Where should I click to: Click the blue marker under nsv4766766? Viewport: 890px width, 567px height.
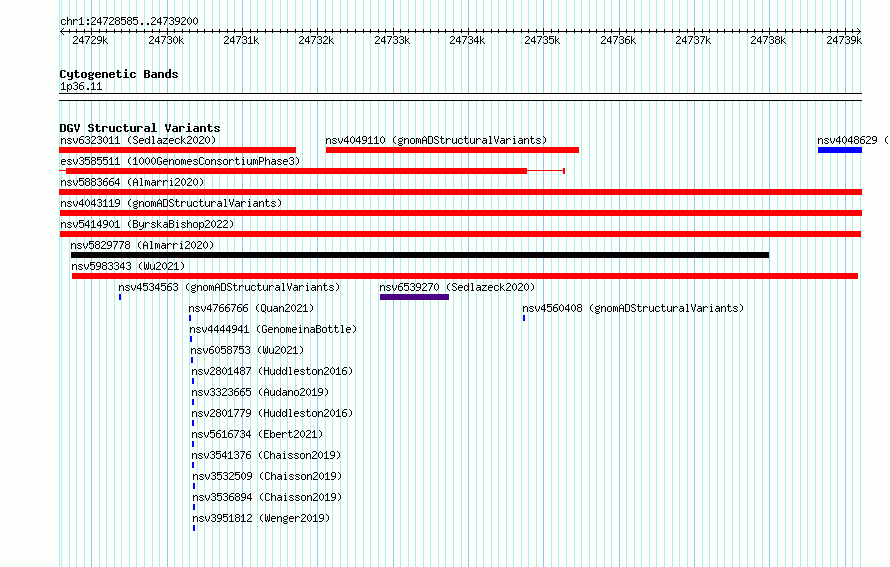pyautogui.click(x=190, y=318)
